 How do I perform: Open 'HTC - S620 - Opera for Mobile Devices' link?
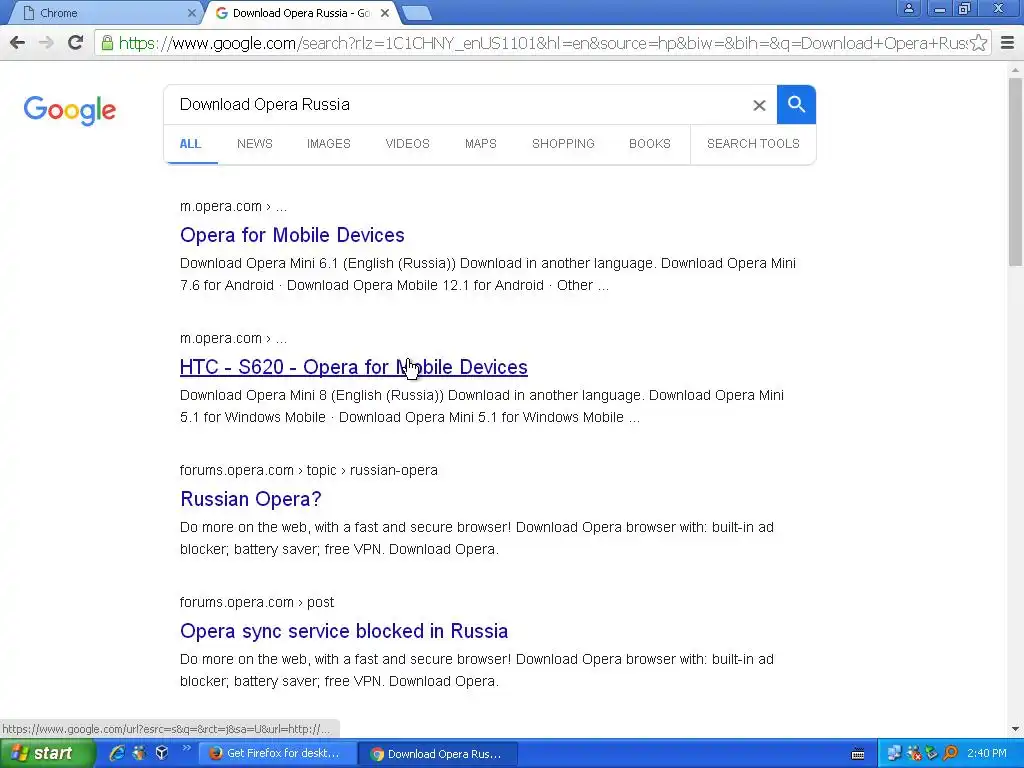353,367
